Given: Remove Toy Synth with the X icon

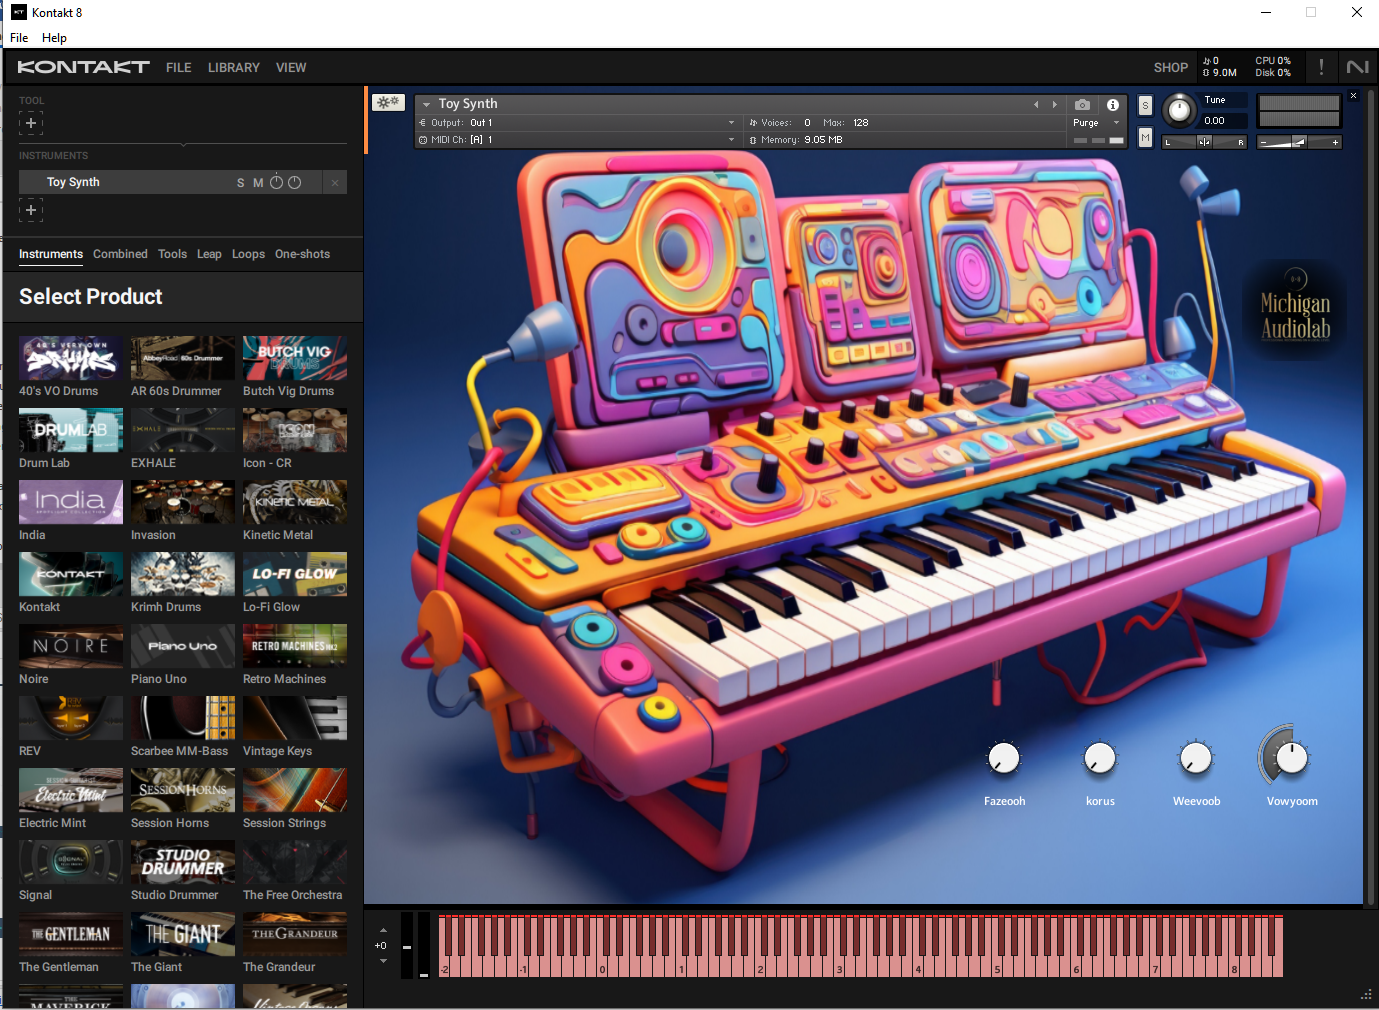Looking at the screenshot, I should coord(335,182).
